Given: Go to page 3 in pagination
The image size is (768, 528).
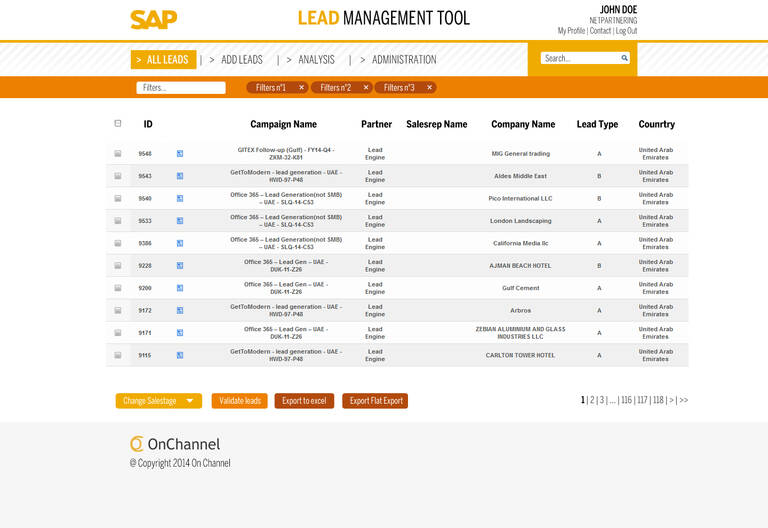Looking at the screenshot, I should 602,400.
